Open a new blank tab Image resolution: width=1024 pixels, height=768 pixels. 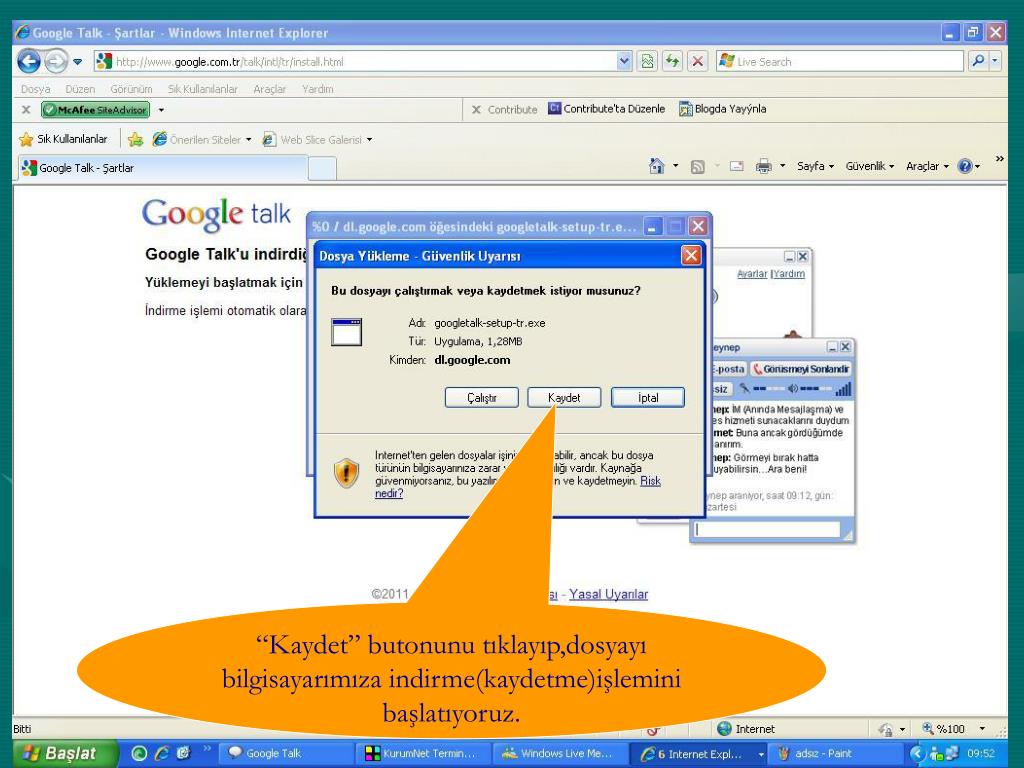click(x=322, y=168)
